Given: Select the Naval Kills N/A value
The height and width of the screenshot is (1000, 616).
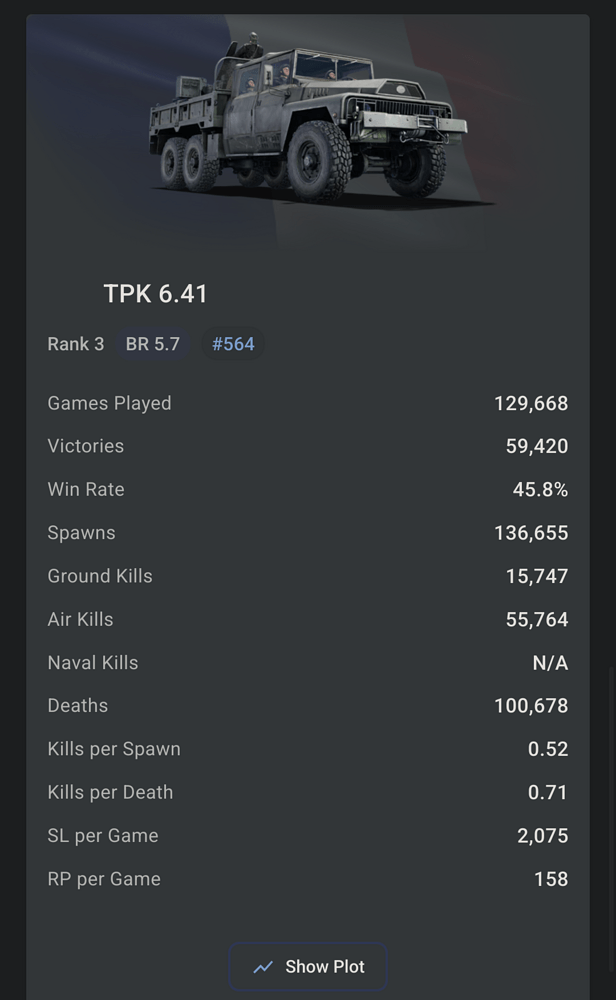Looking at the screenshot, I should [550, 663].
